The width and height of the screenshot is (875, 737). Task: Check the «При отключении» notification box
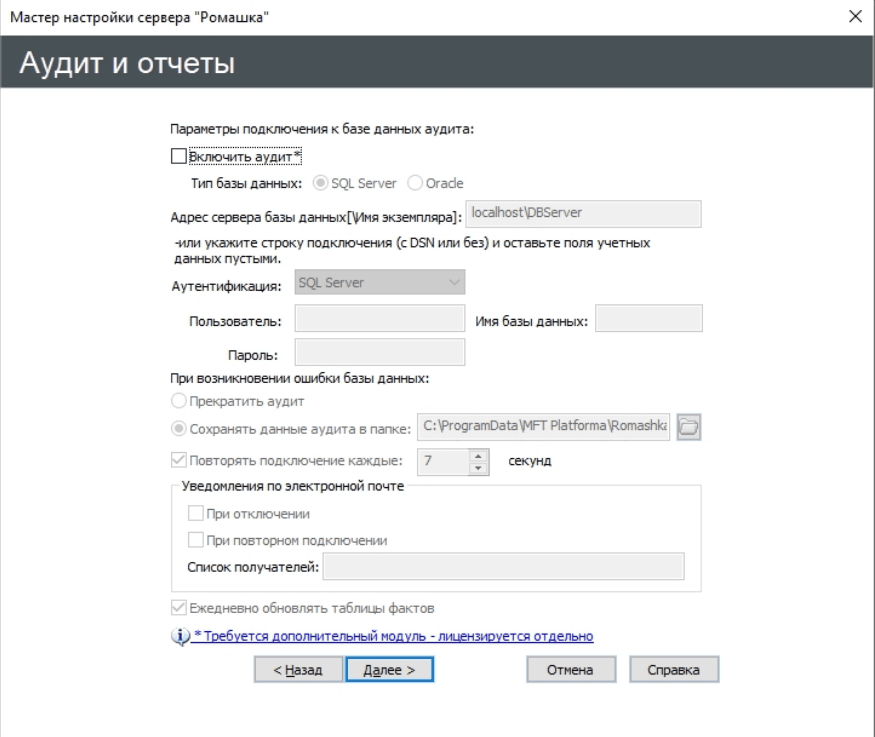click(x=196, y=514)
